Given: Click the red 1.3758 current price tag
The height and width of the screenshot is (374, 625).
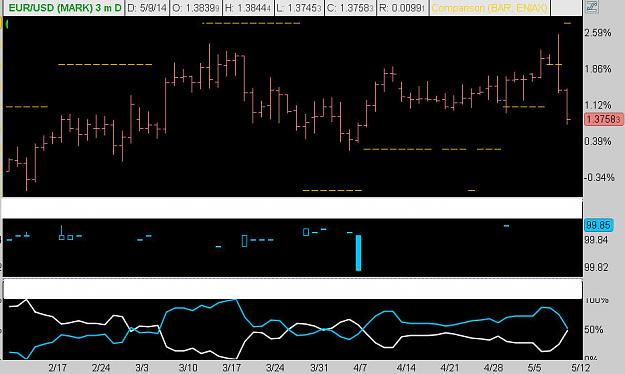Looking at the screenshot, I should coord(603,119).
